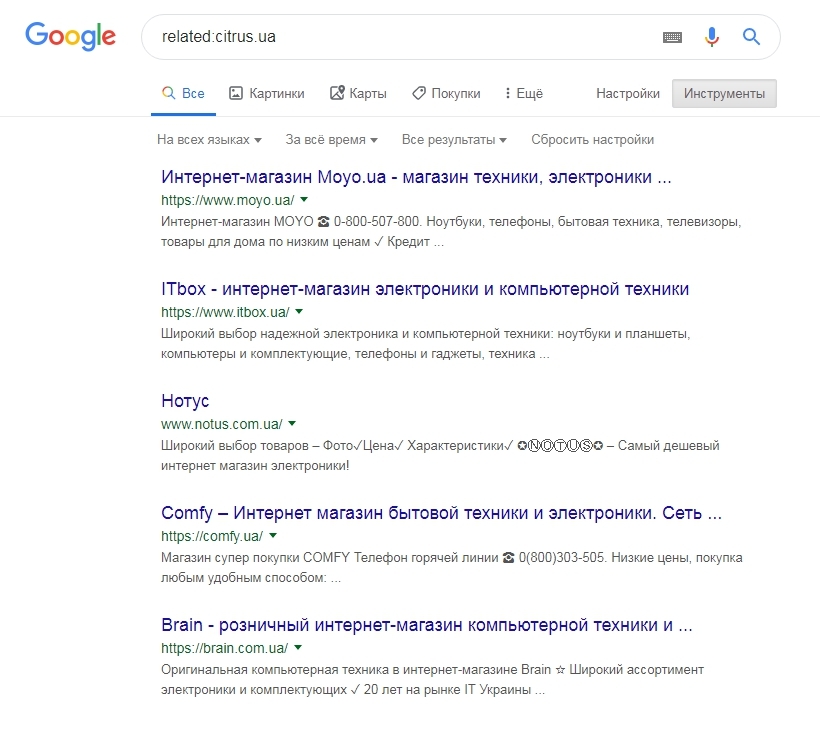This screenshot has width=820, height=730.
Task: Click the https://www.itbox.ua/ green URL
Action: tap(225, 312)
